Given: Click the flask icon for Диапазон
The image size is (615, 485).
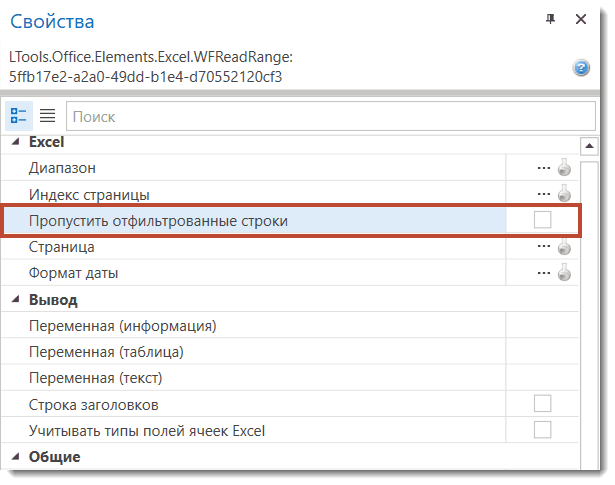Looking at the screenshot, I should (x=565, y=168).
